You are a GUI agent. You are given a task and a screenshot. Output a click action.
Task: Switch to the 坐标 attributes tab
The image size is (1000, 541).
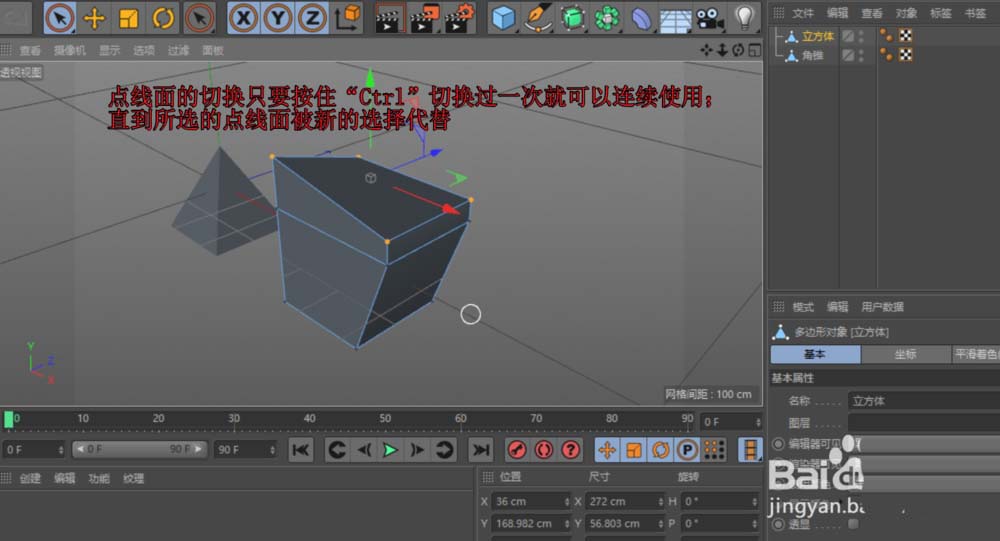point(905,354)
